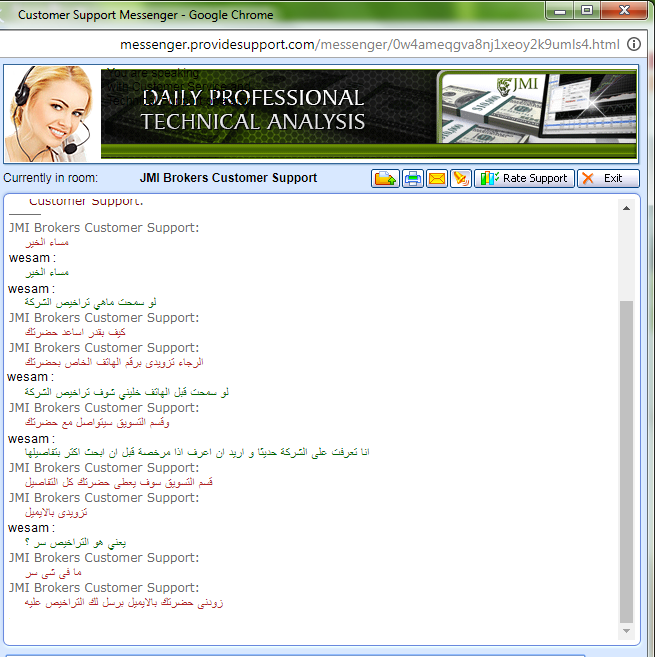
Task: Click 'JMI Brokers Customer Support' room title
Action: click(228, 178)
